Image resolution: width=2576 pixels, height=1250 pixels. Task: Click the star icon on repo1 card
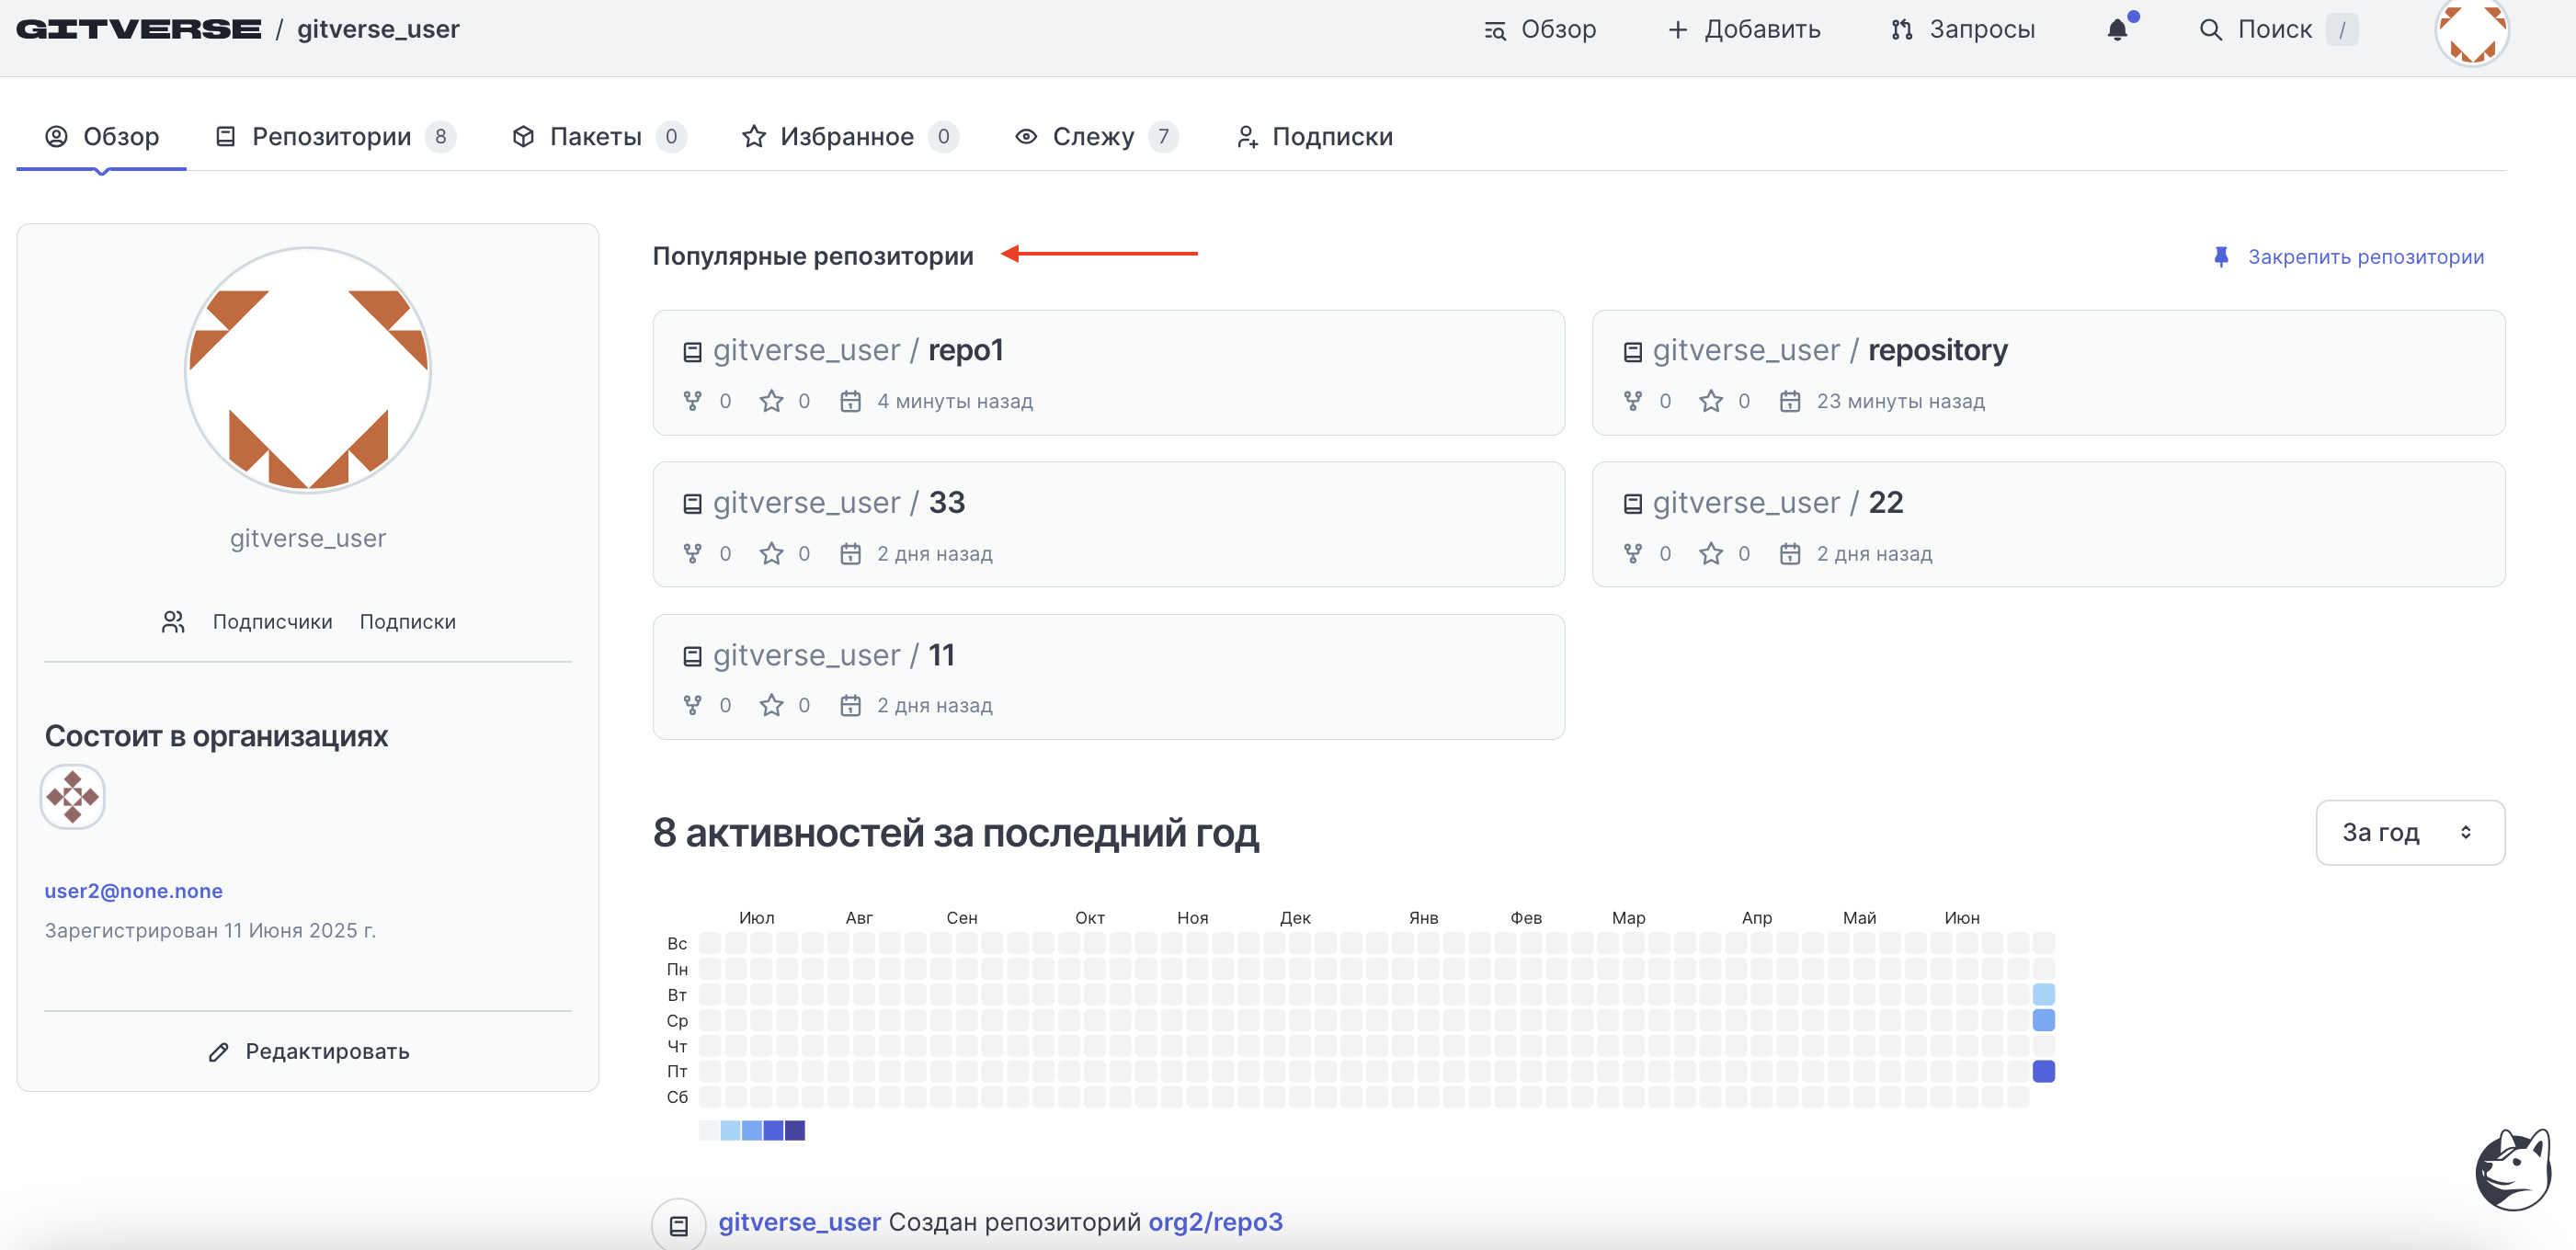pos(771,401)
